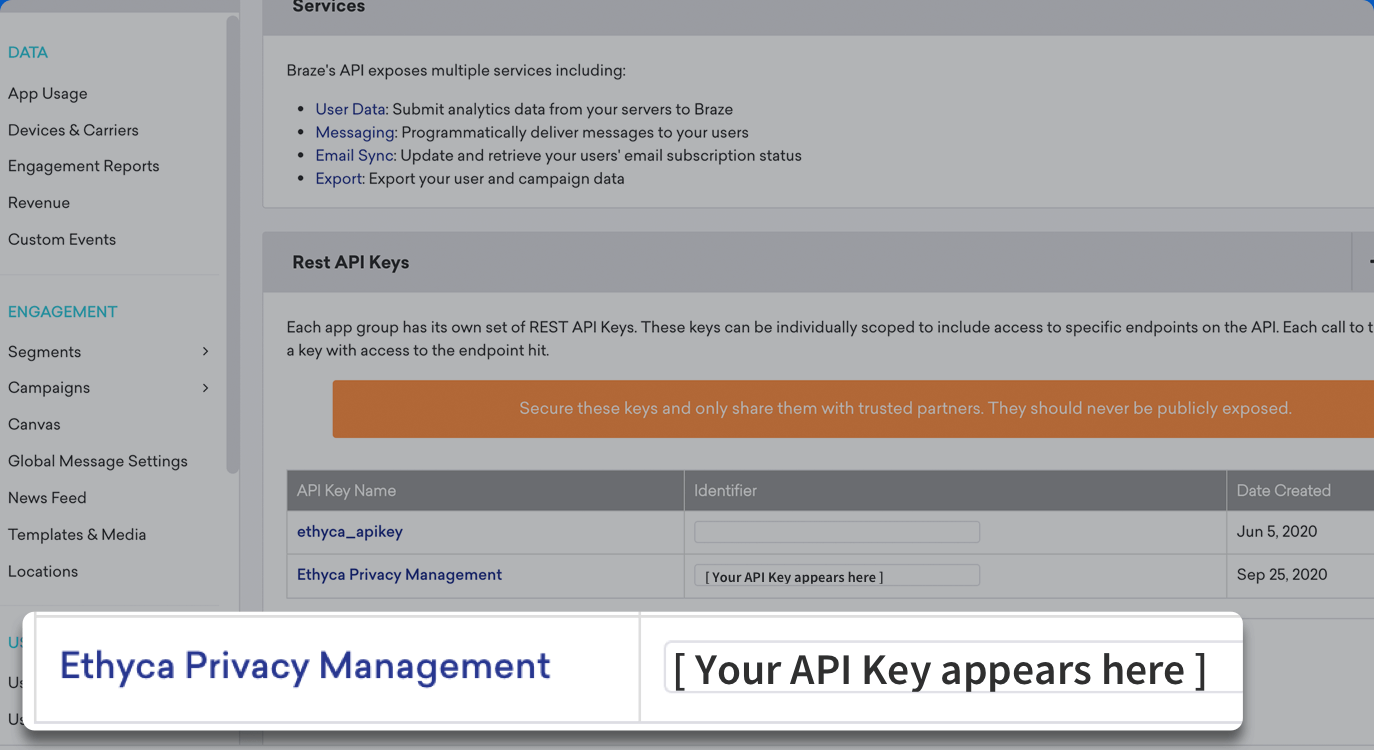Follow the Export link
1374x750 pixels.
point(339,178)
